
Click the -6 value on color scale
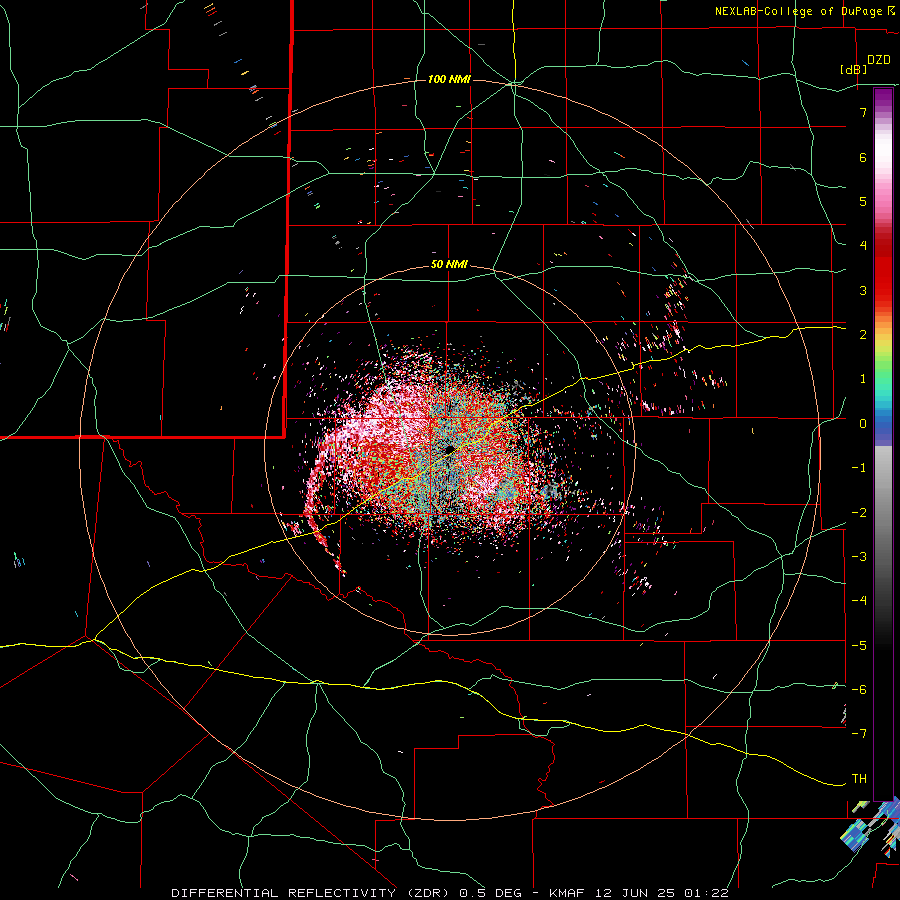tap(859, 689)
